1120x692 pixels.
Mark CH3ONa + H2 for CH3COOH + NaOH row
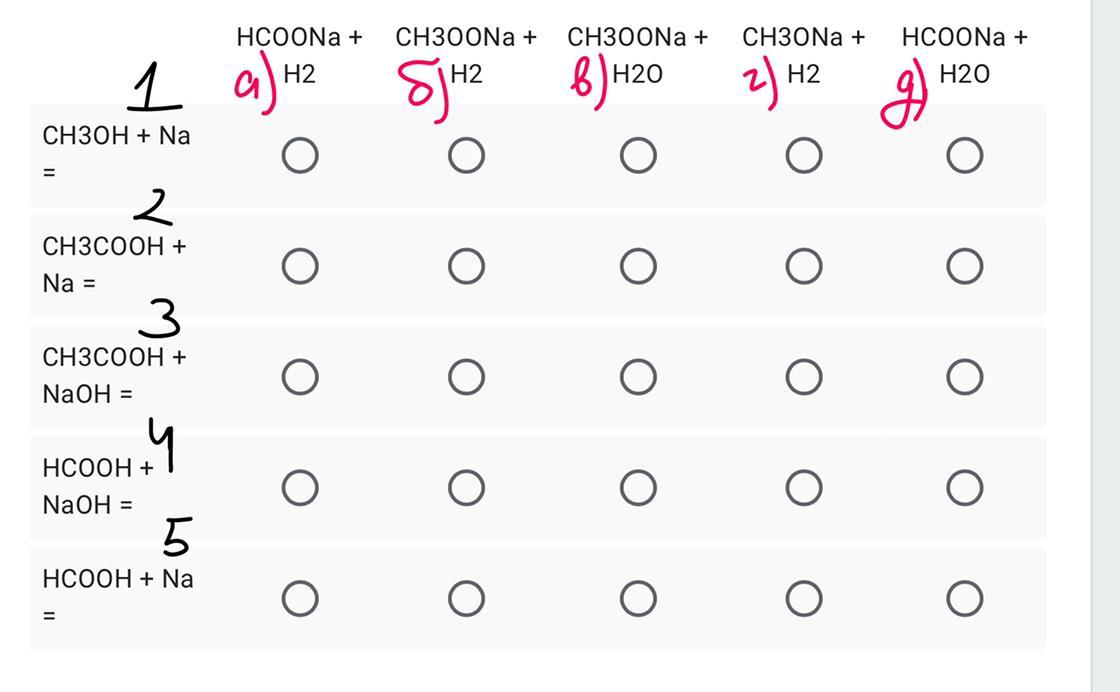(x=804, y=377)
